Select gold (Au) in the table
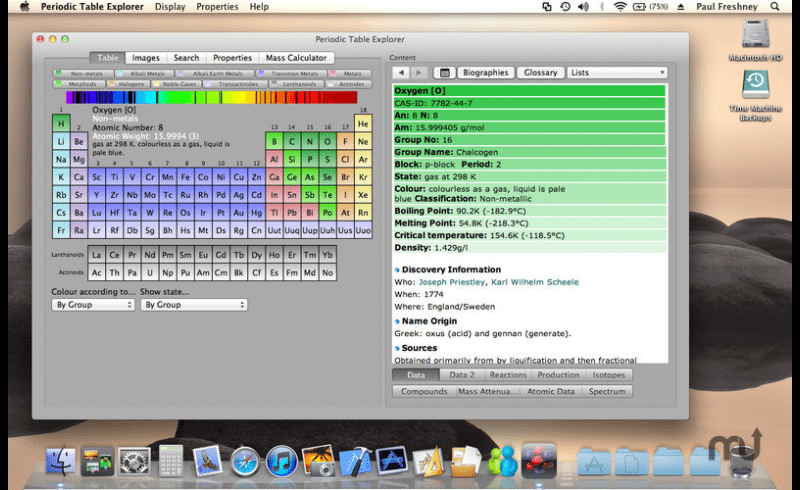 238,212
